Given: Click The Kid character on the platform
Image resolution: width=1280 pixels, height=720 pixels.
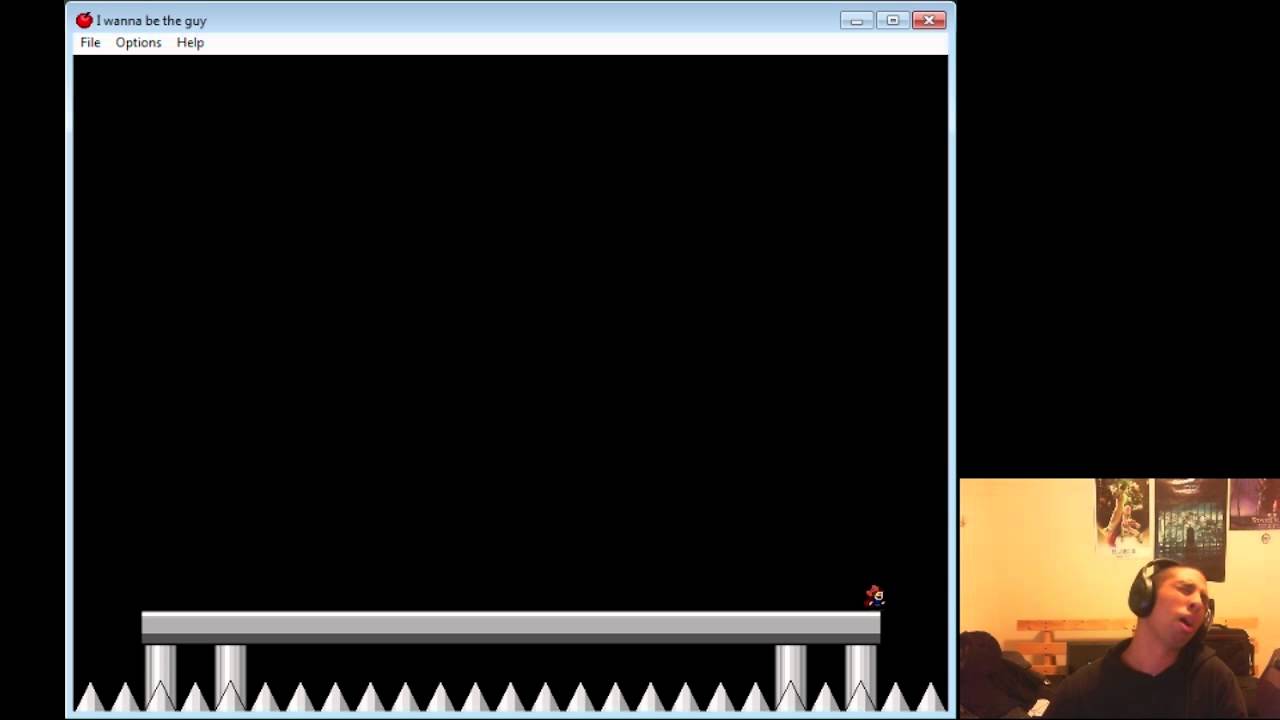Looking at the screenshot, I should coord(875,596).
